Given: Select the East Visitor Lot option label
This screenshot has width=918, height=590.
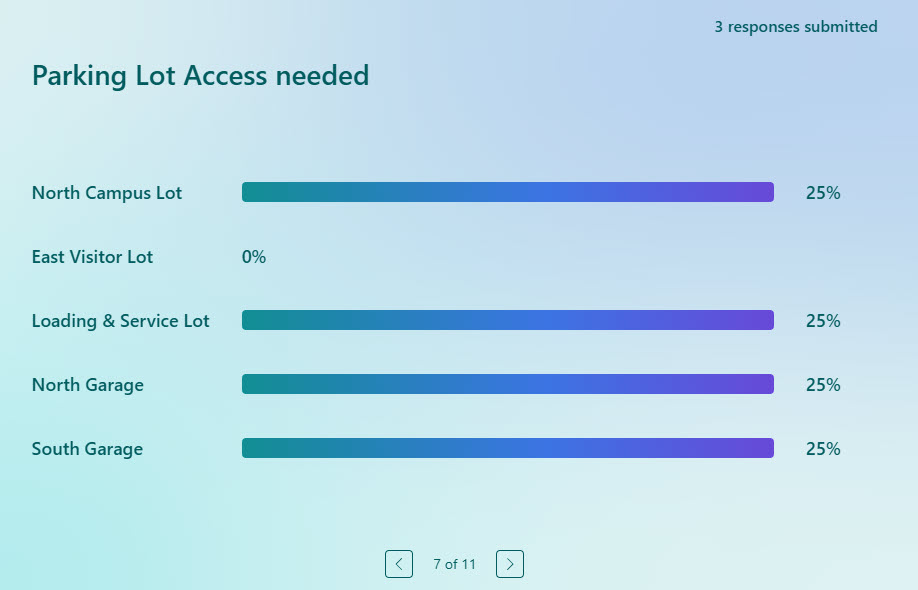Looking at the screenshot, I should tap(92, 257).
